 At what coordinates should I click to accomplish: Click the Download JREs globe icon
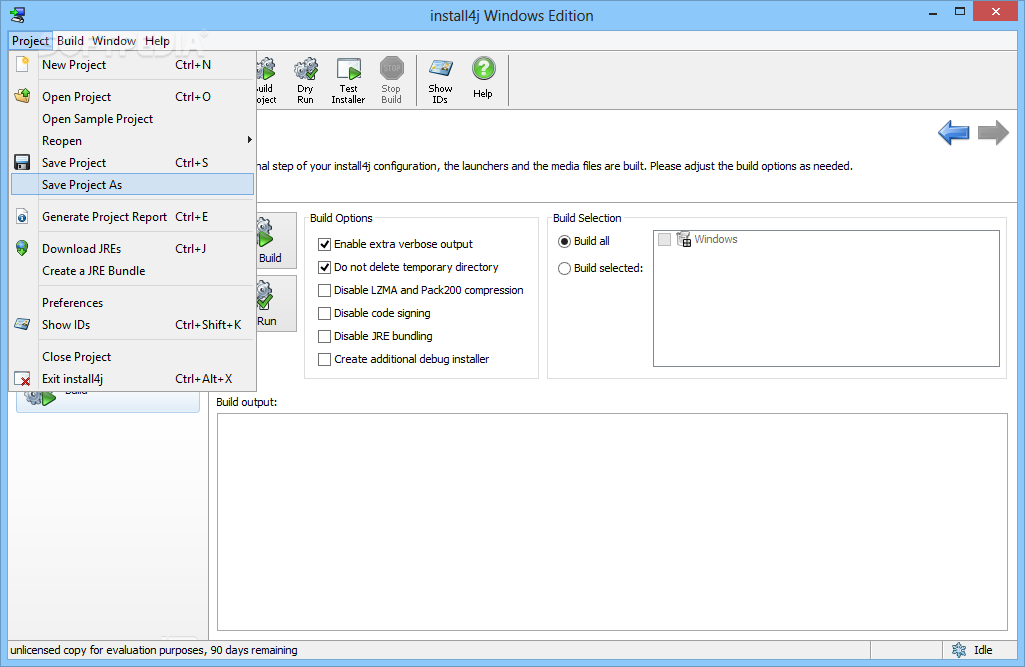tap(22, 248)
